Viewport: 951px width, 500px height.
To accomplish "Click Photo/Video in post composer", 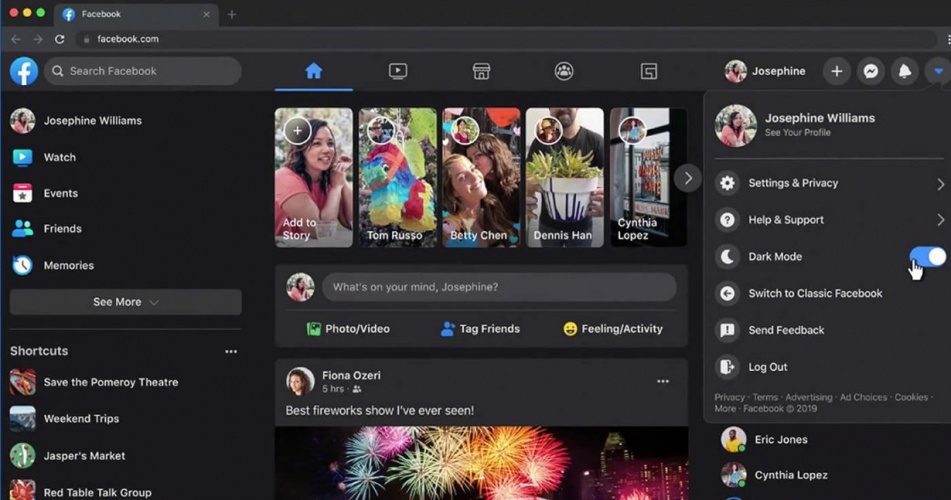I will pos(348,329).
